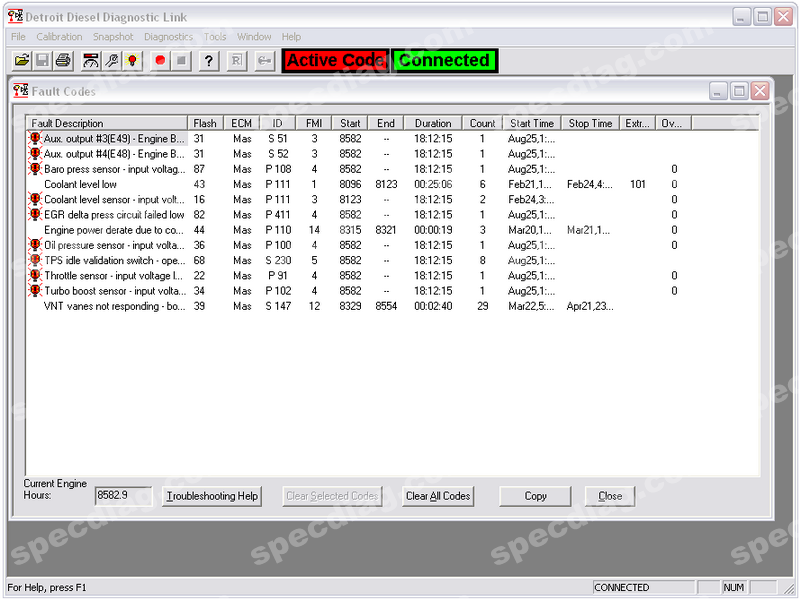800x600 pixels.
Task: Select the VNT vanes not responding row
Action: coord(113,306)
